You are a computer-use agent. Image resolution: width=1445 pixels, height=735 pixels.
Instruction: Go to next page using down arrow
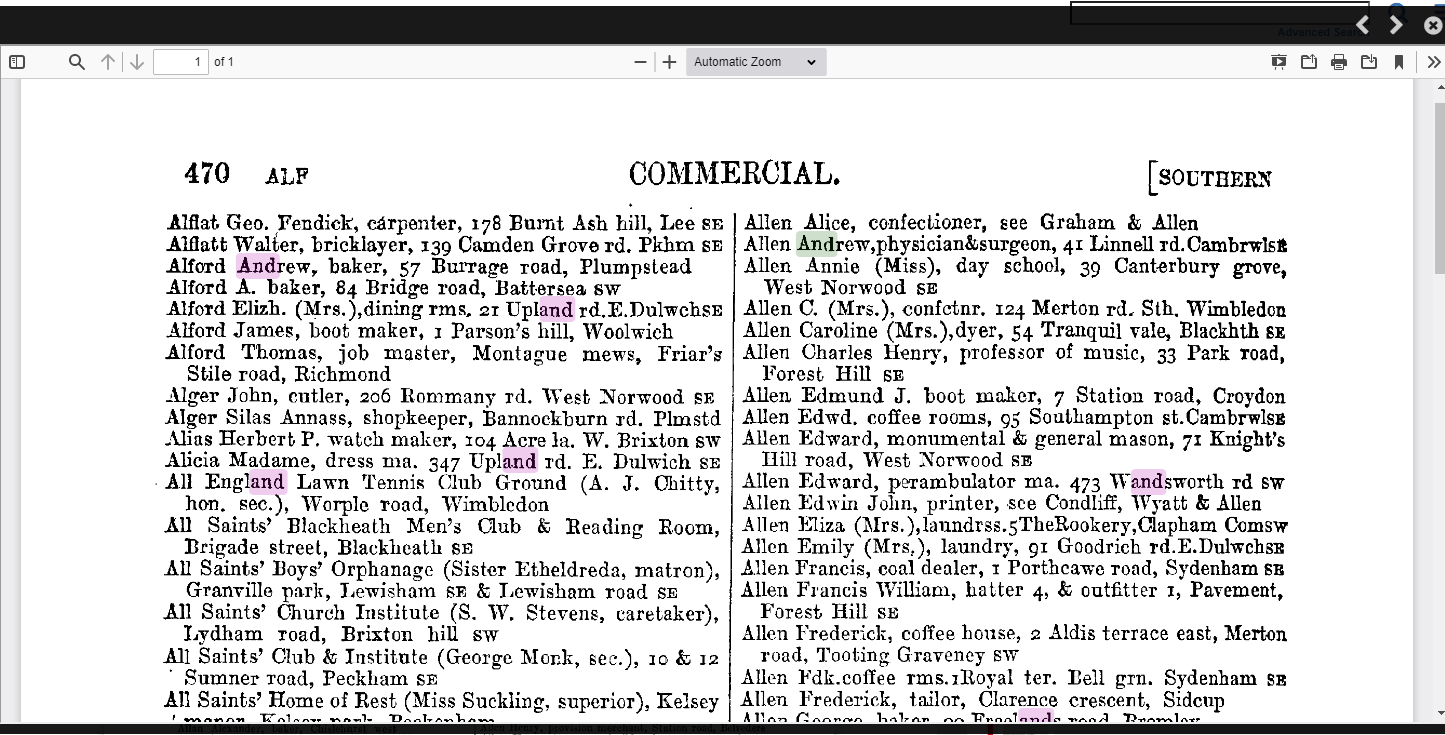137,62
